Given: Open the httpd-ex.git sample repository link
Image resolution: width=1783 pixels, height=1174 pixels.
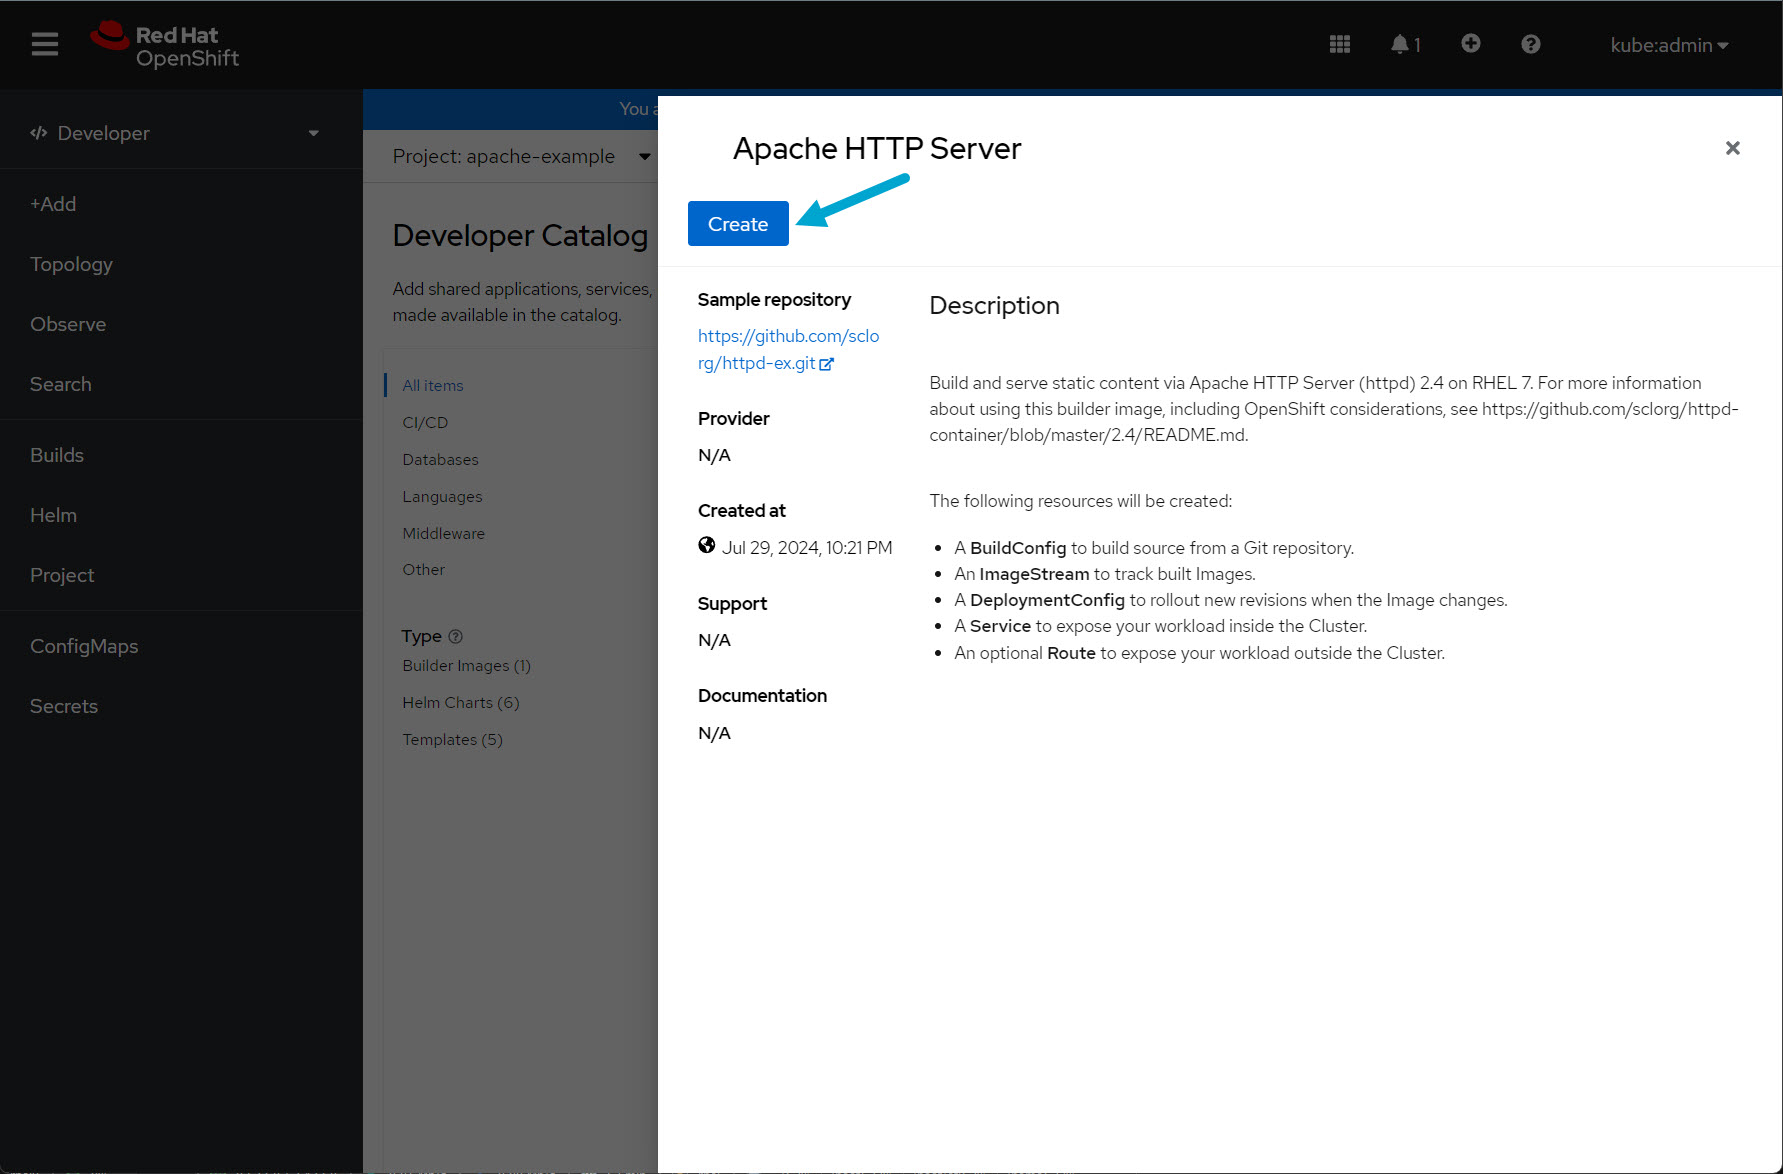Looking at the screenshot, I should 788,349.
